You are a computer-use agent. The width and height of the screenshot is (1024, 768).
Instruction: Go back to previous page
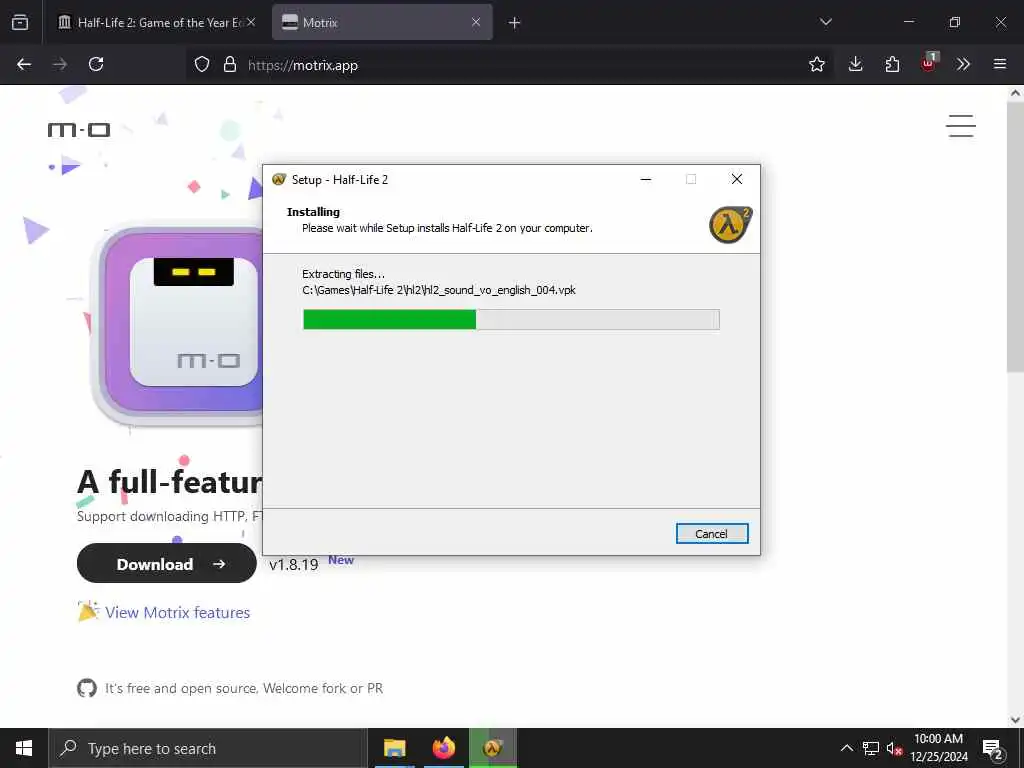tap(24, 64)
